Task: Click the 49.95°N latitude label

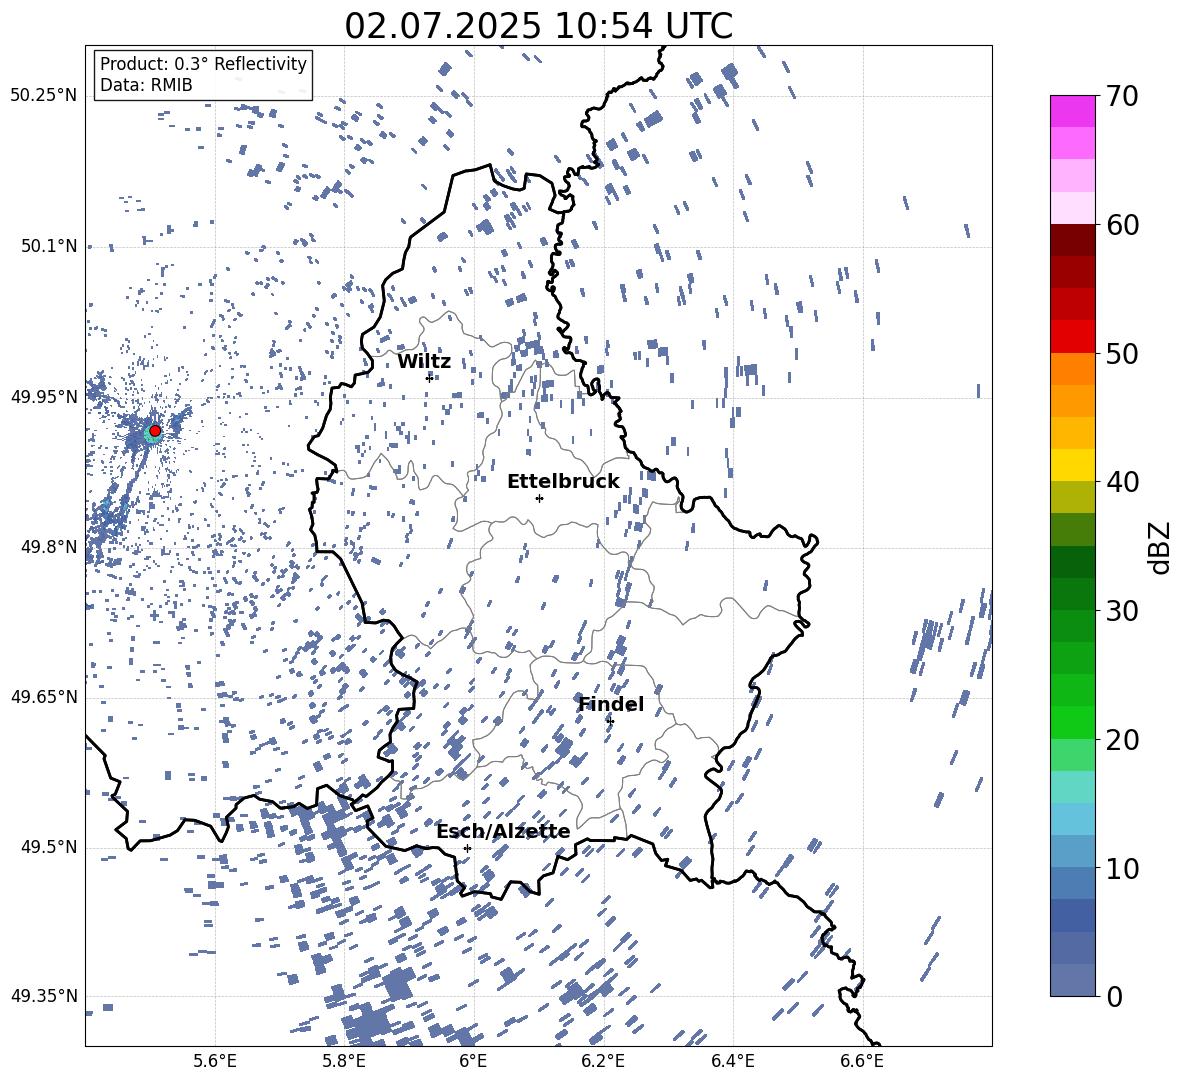Action: point(44,397)
